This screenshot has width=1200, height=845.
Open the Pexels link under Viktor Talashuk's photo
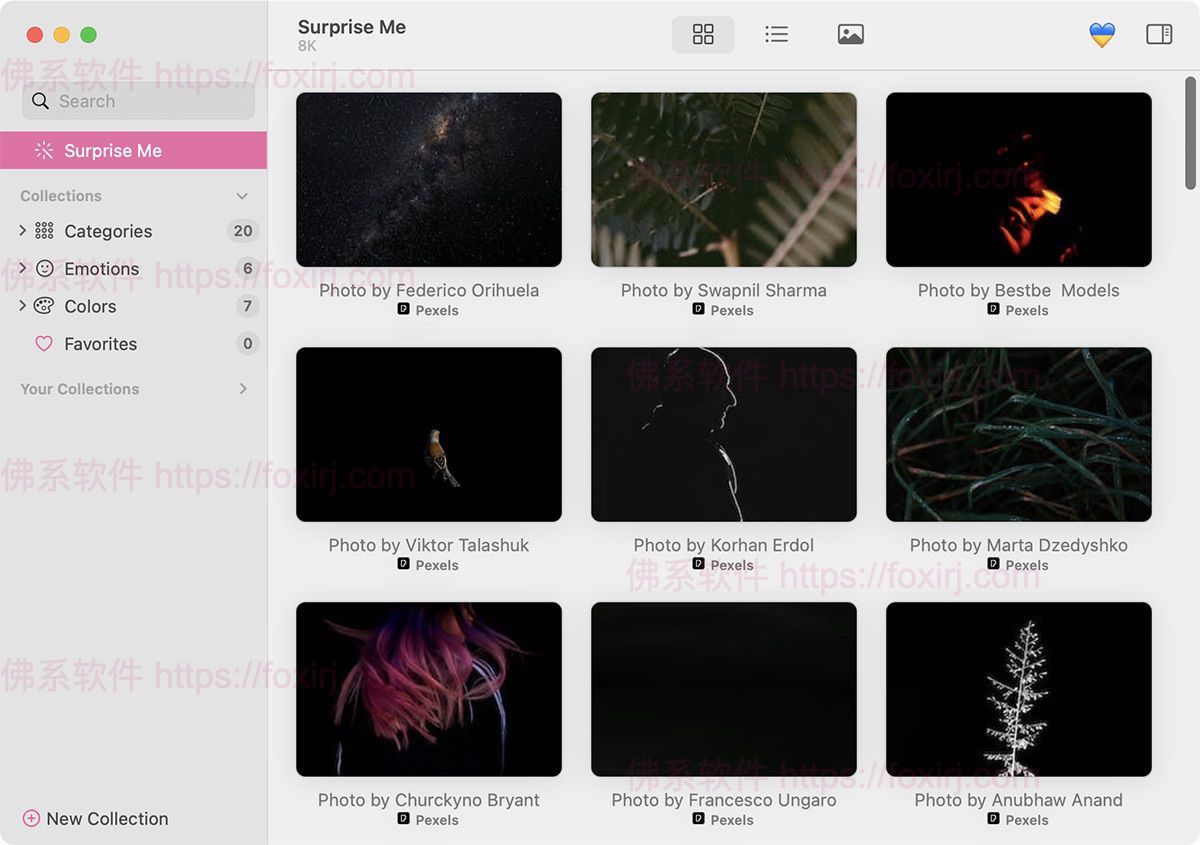coord(428,565)
